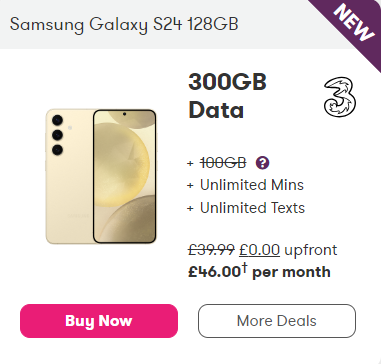Click the dagger footnote symbol after £46.00
This screenshot has width=381, height=364.
click(x=244, y=268)
